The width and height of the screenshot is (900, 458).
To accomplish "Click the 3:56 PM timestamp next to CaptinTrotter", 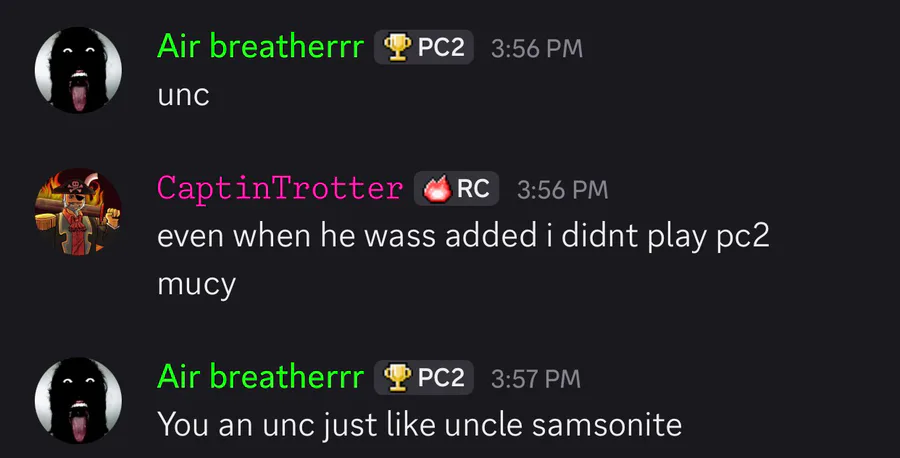I will (x=562, y=188).
